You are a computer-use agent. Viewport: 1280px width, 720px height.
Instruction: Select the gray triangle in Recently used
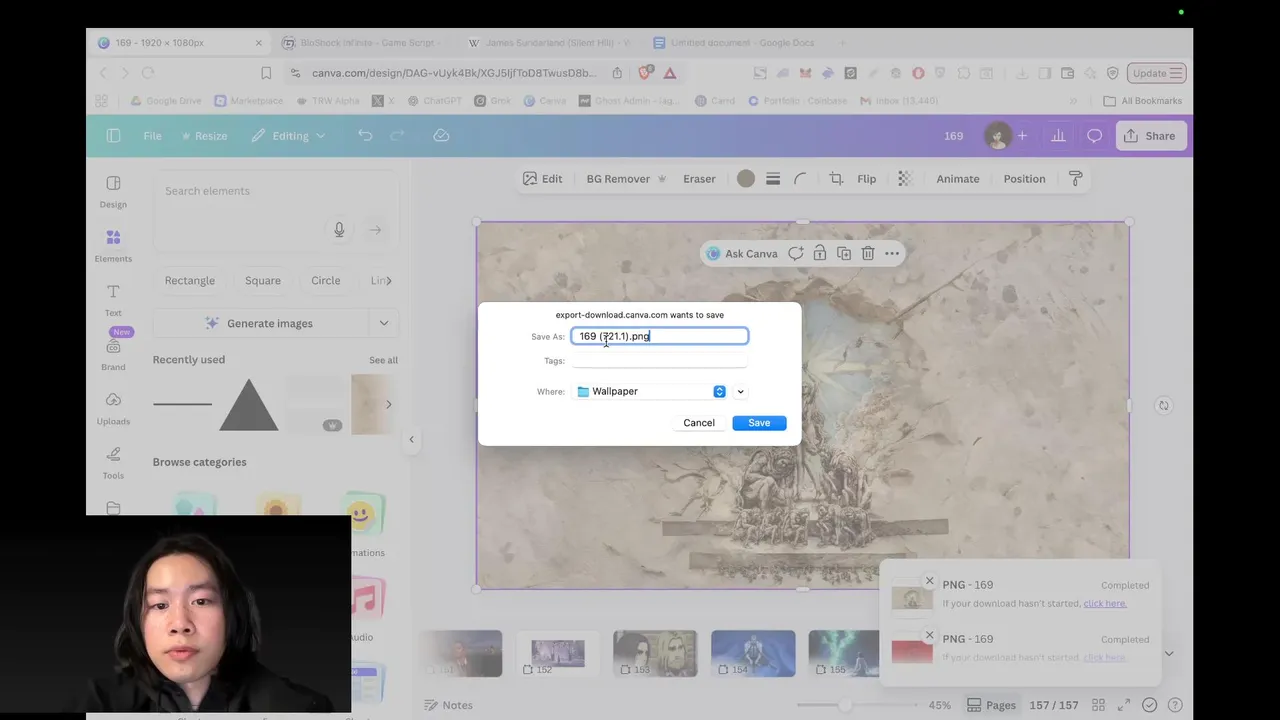[x=249, y=405]
